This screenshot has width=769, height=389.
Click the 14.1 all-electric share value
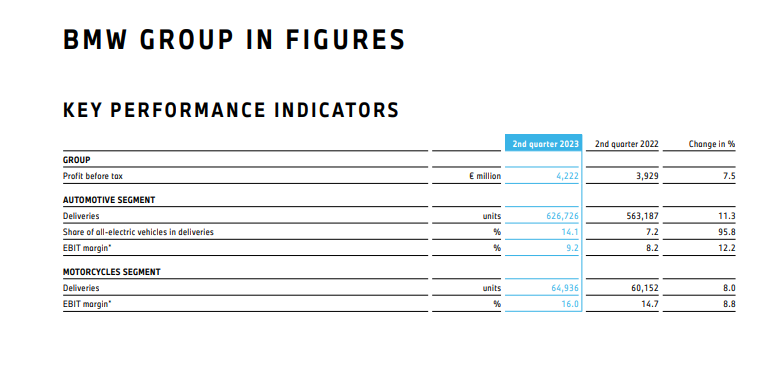pyautogui.click(x=570, y=232)
